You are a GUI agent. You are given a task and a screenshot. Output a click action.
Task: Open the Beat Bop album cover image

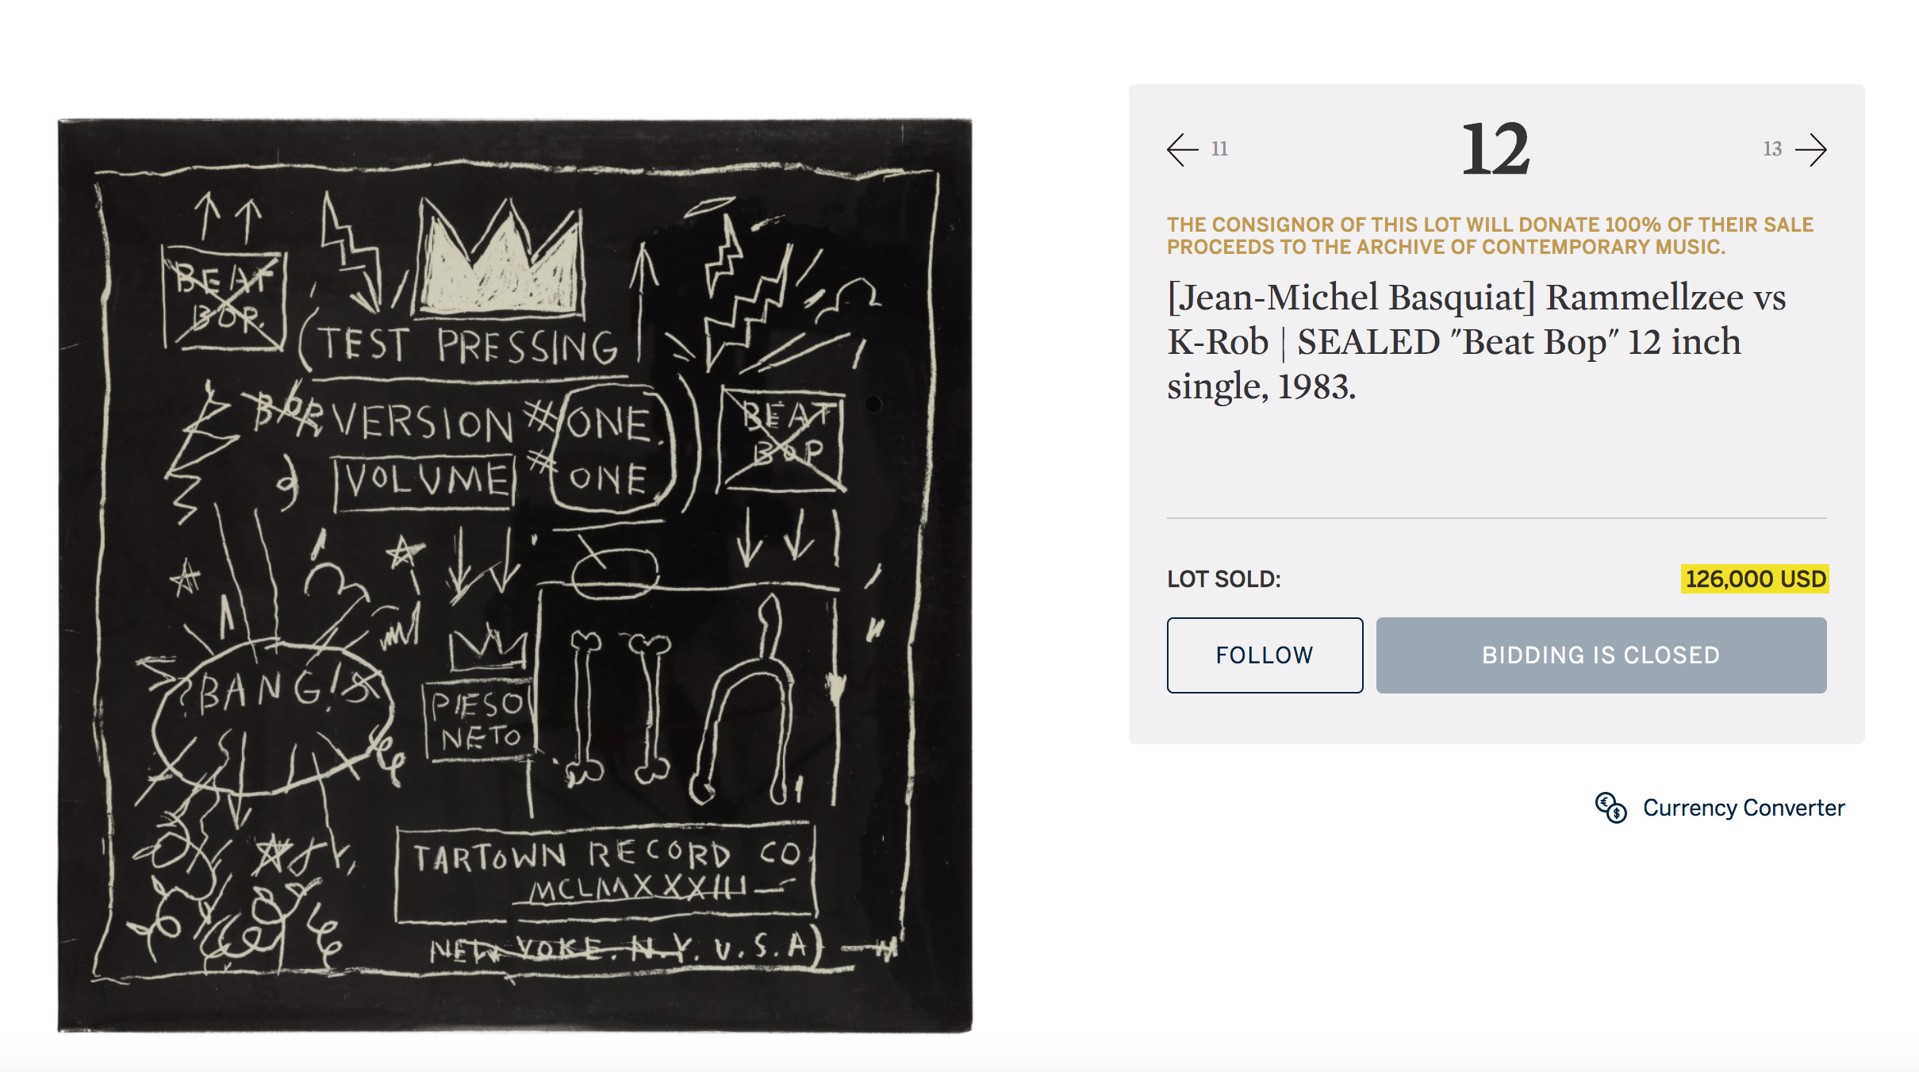click(x=515, y=576)
